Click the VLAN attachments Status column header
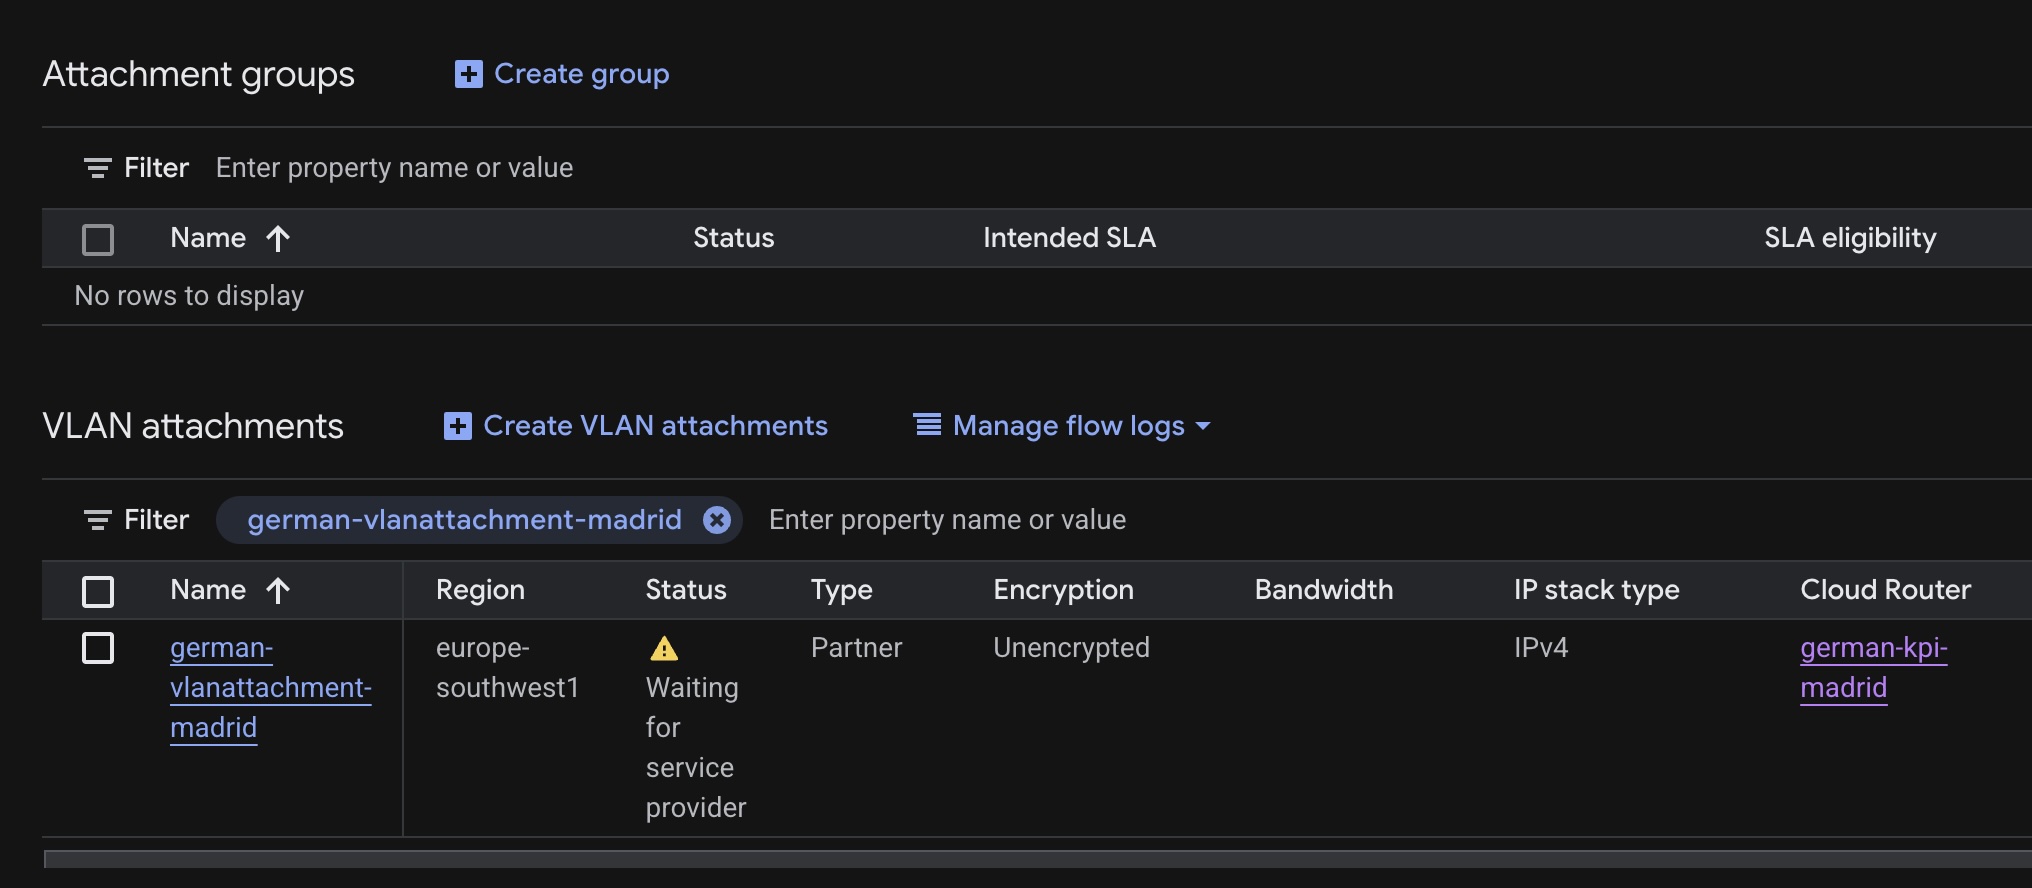2032x888 pixels. coord(686,590)
